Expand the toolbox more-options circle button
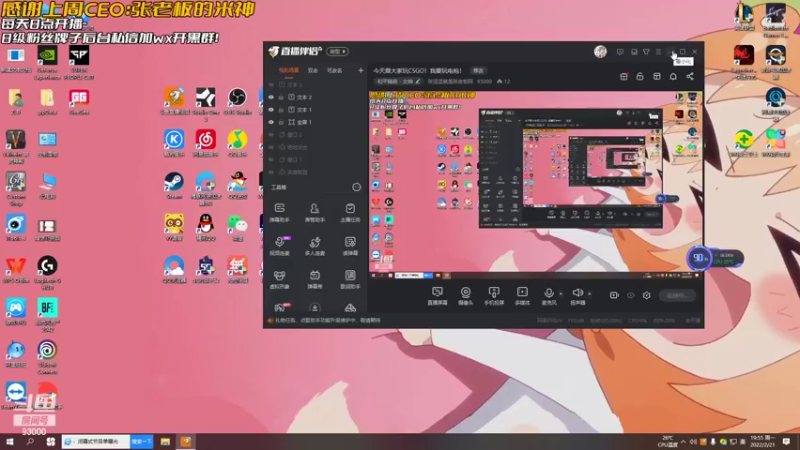The width and height of the screenshot is (800, 450). (x=356, y=187)
